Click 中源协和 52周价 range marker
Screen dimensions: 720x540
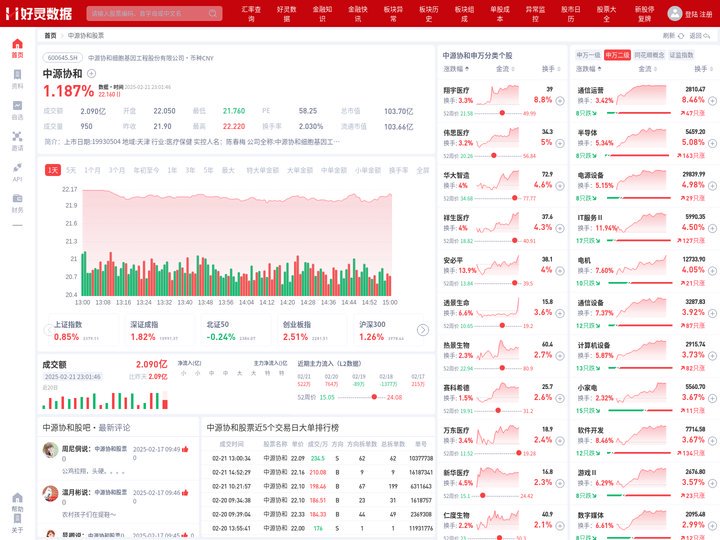coord(374,397)
